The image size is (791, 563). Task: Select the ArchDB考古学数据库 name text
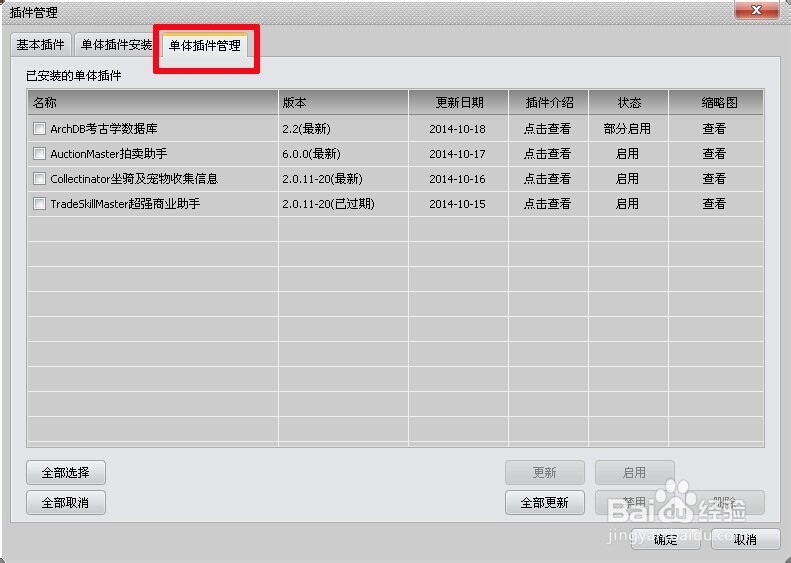(x=104, y=129)
